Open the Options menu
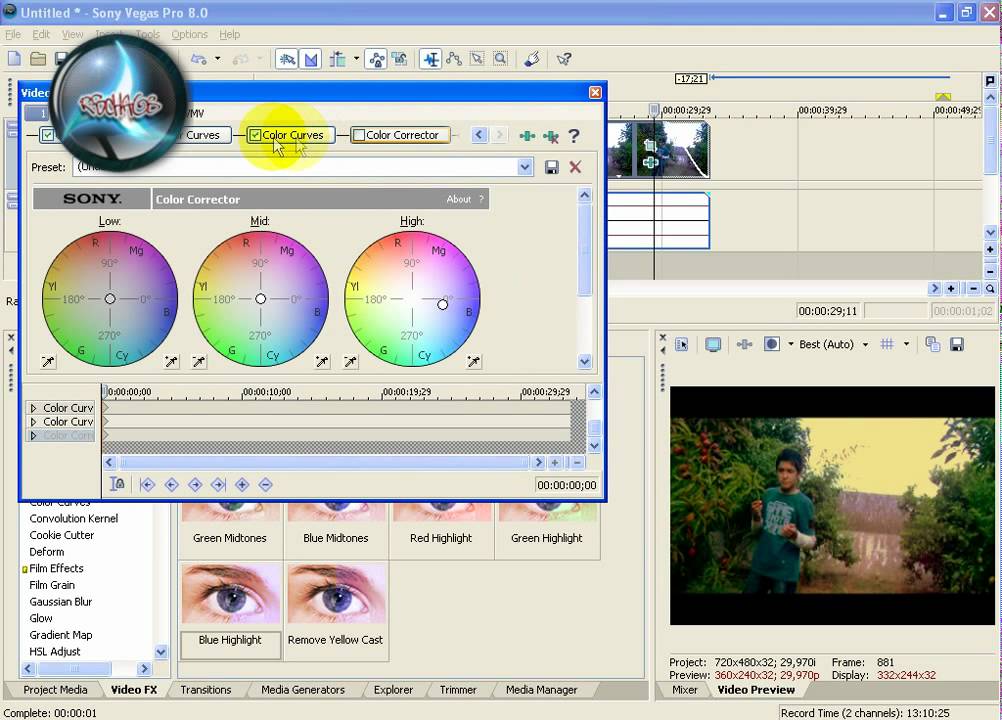Viewport: 1002px width, 720px height. click(189, 34)
